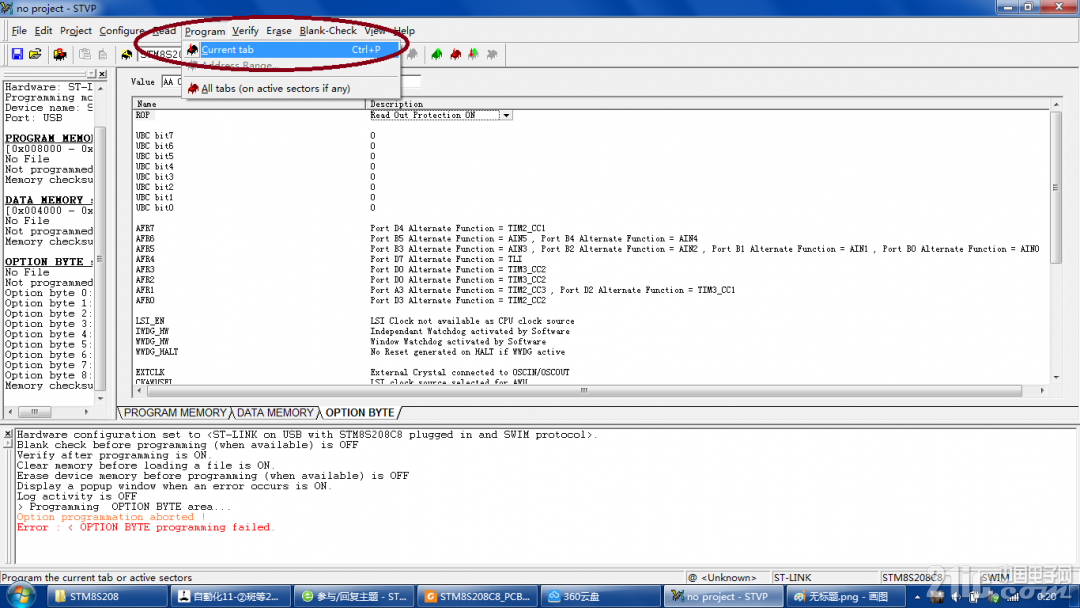Image resolution: width=1080 pixels, height=608 pixels.
Task: Click the PROGRAM MEMORY heading in left panel
Action: click(49, 138)
